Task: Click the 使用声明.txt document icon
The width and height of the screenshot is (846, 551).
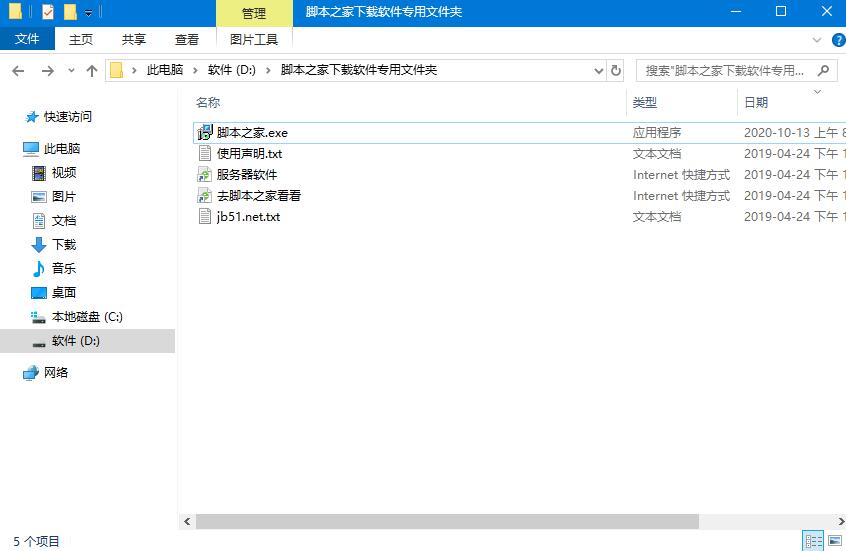Action: coord(205,153)
